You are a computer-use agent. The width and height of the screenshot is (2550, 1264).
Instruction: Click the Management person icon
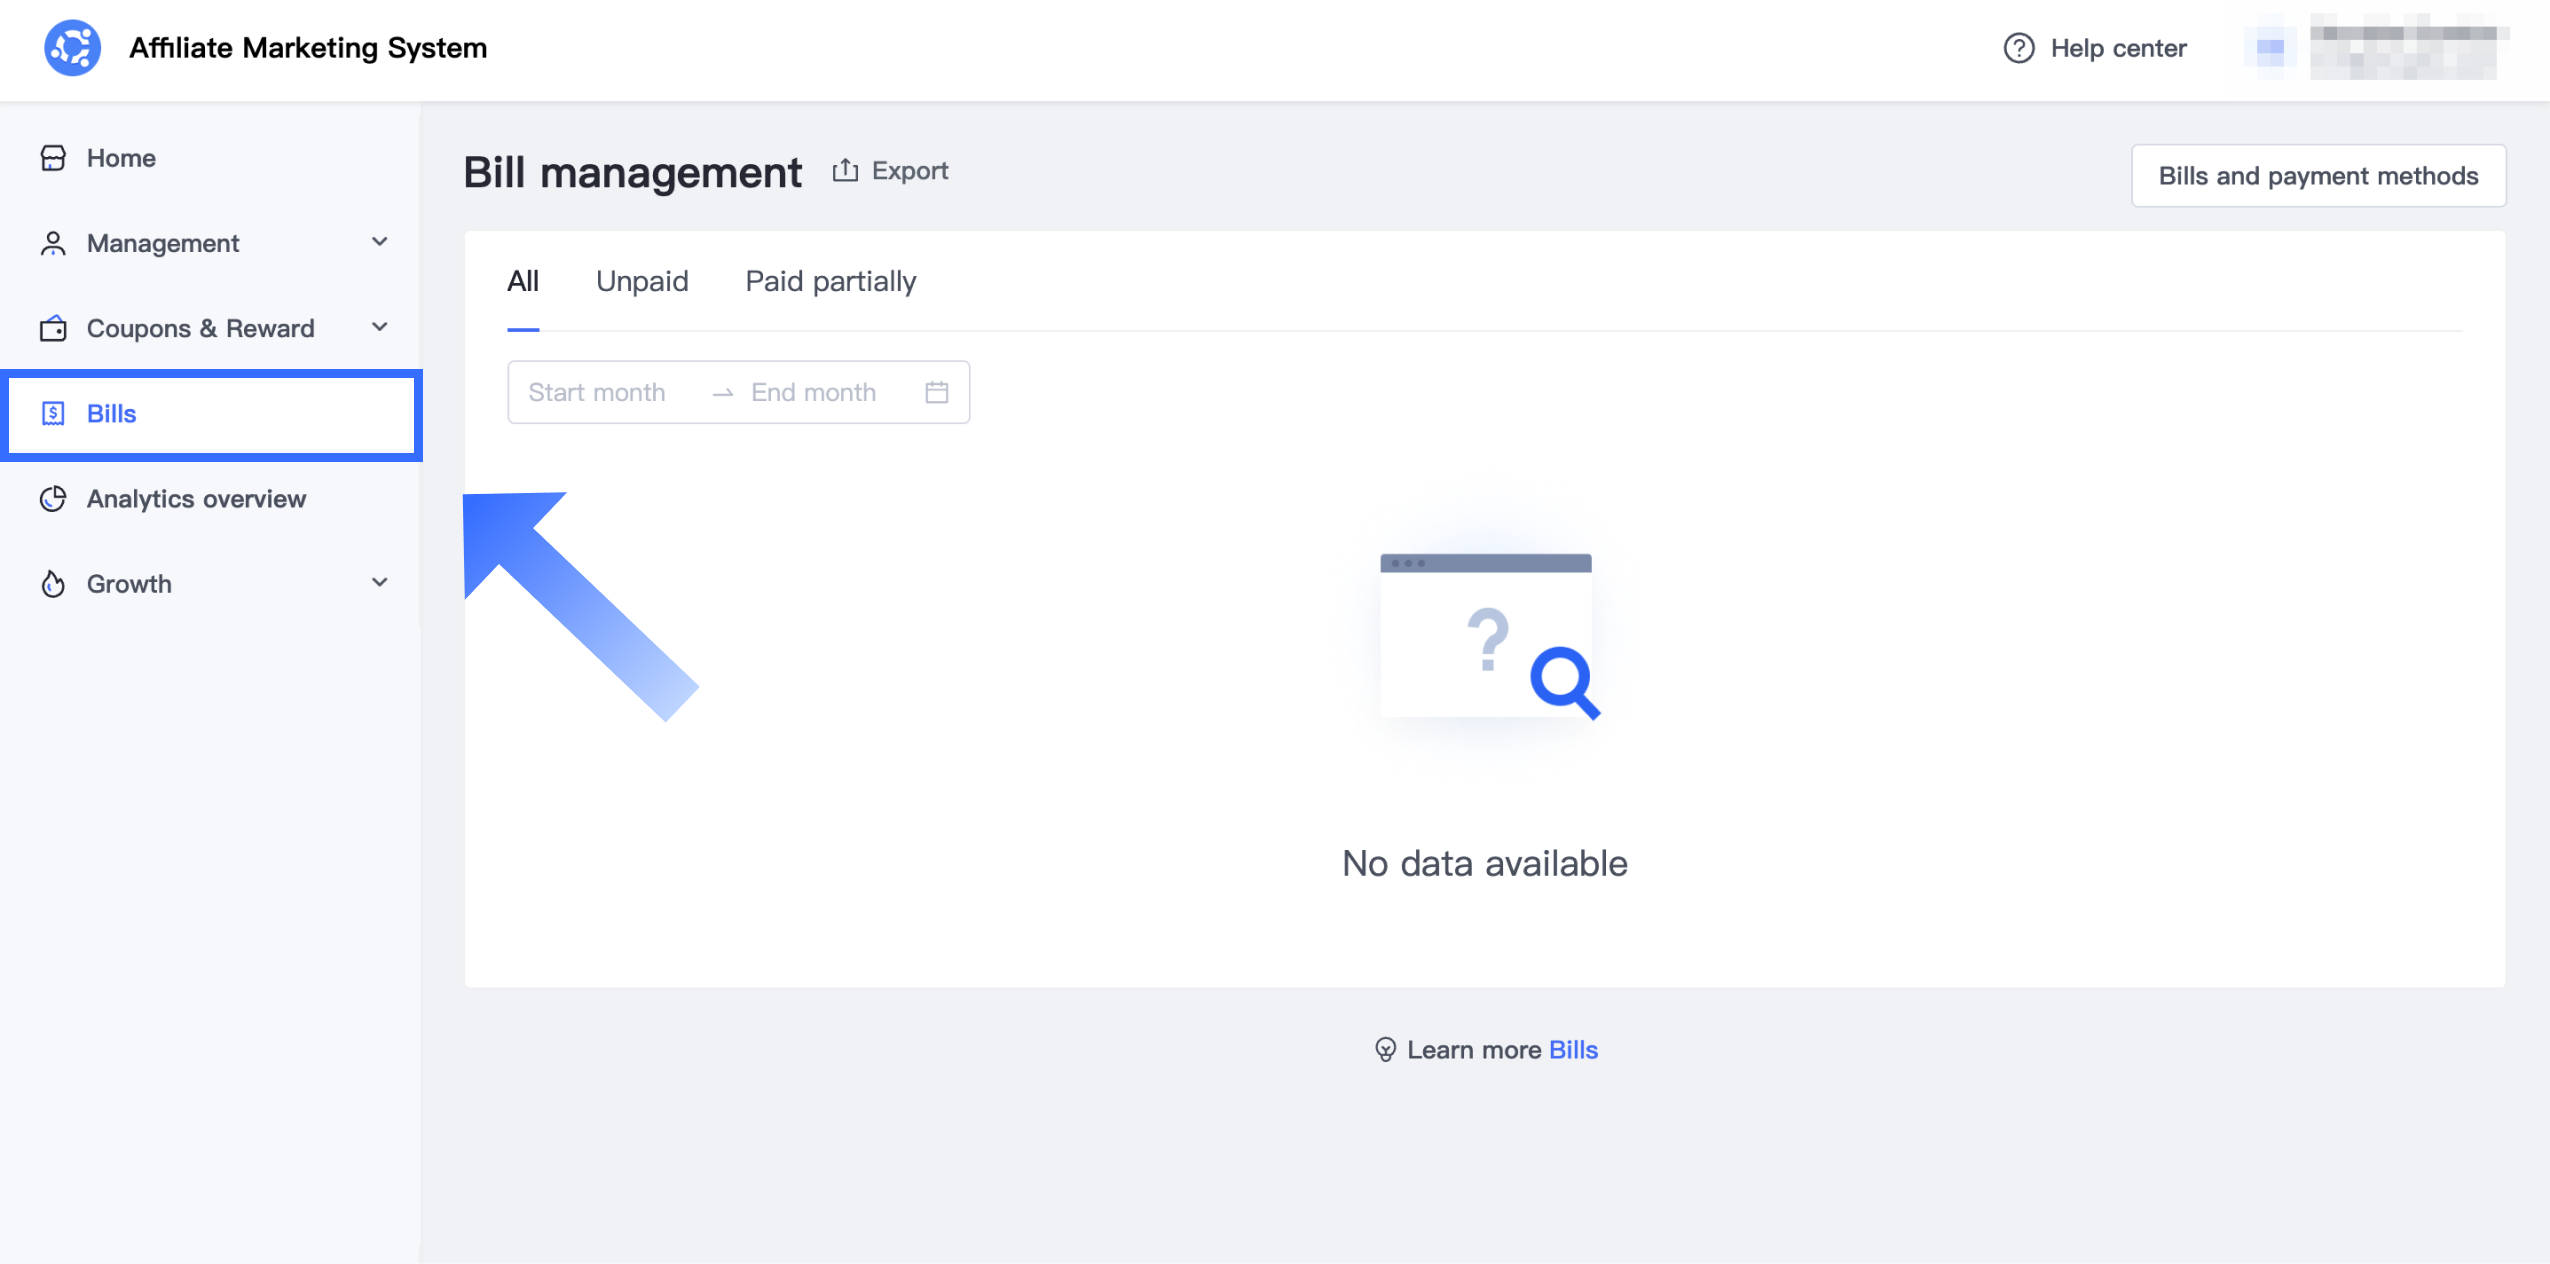tap(53, 243)
